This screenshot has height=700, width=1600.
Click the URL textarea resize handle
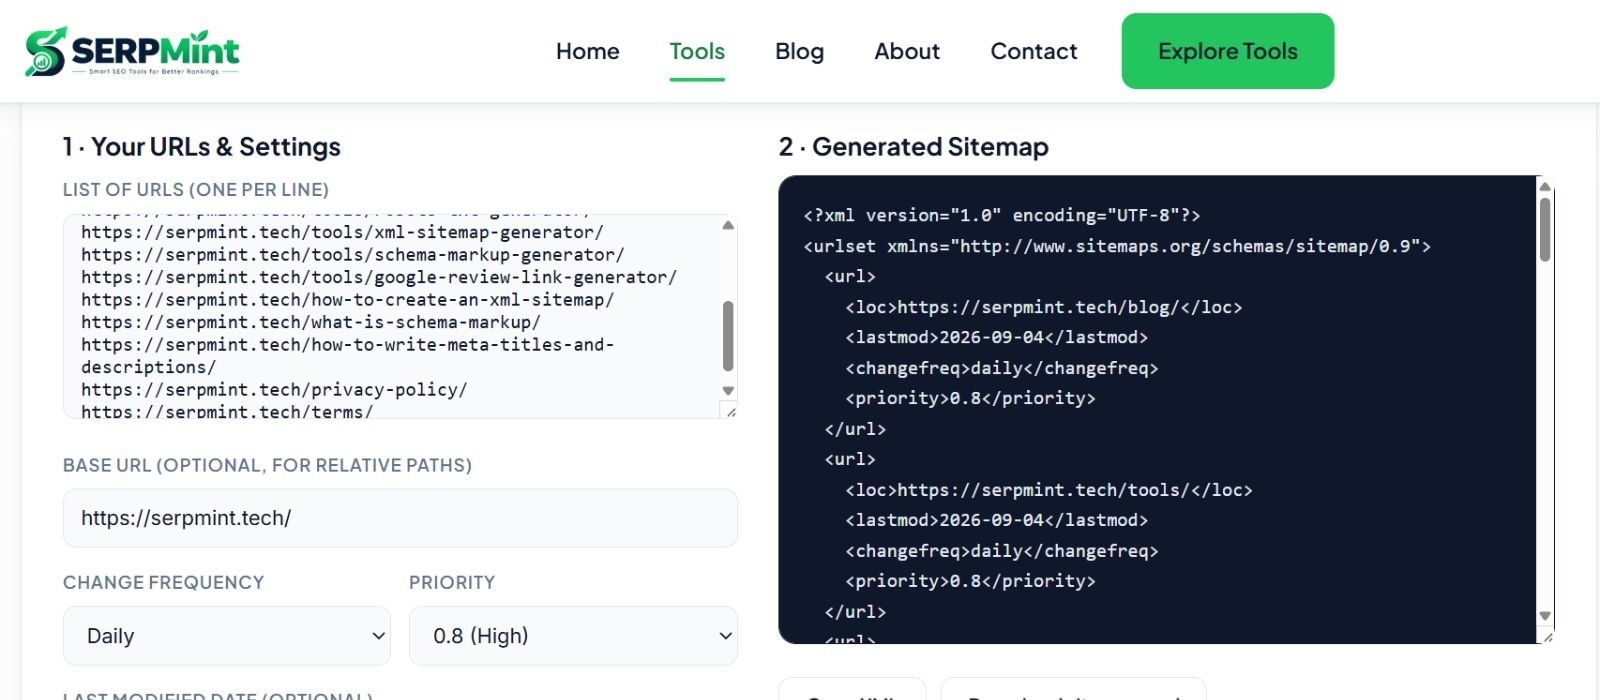(x=730, y=411)
